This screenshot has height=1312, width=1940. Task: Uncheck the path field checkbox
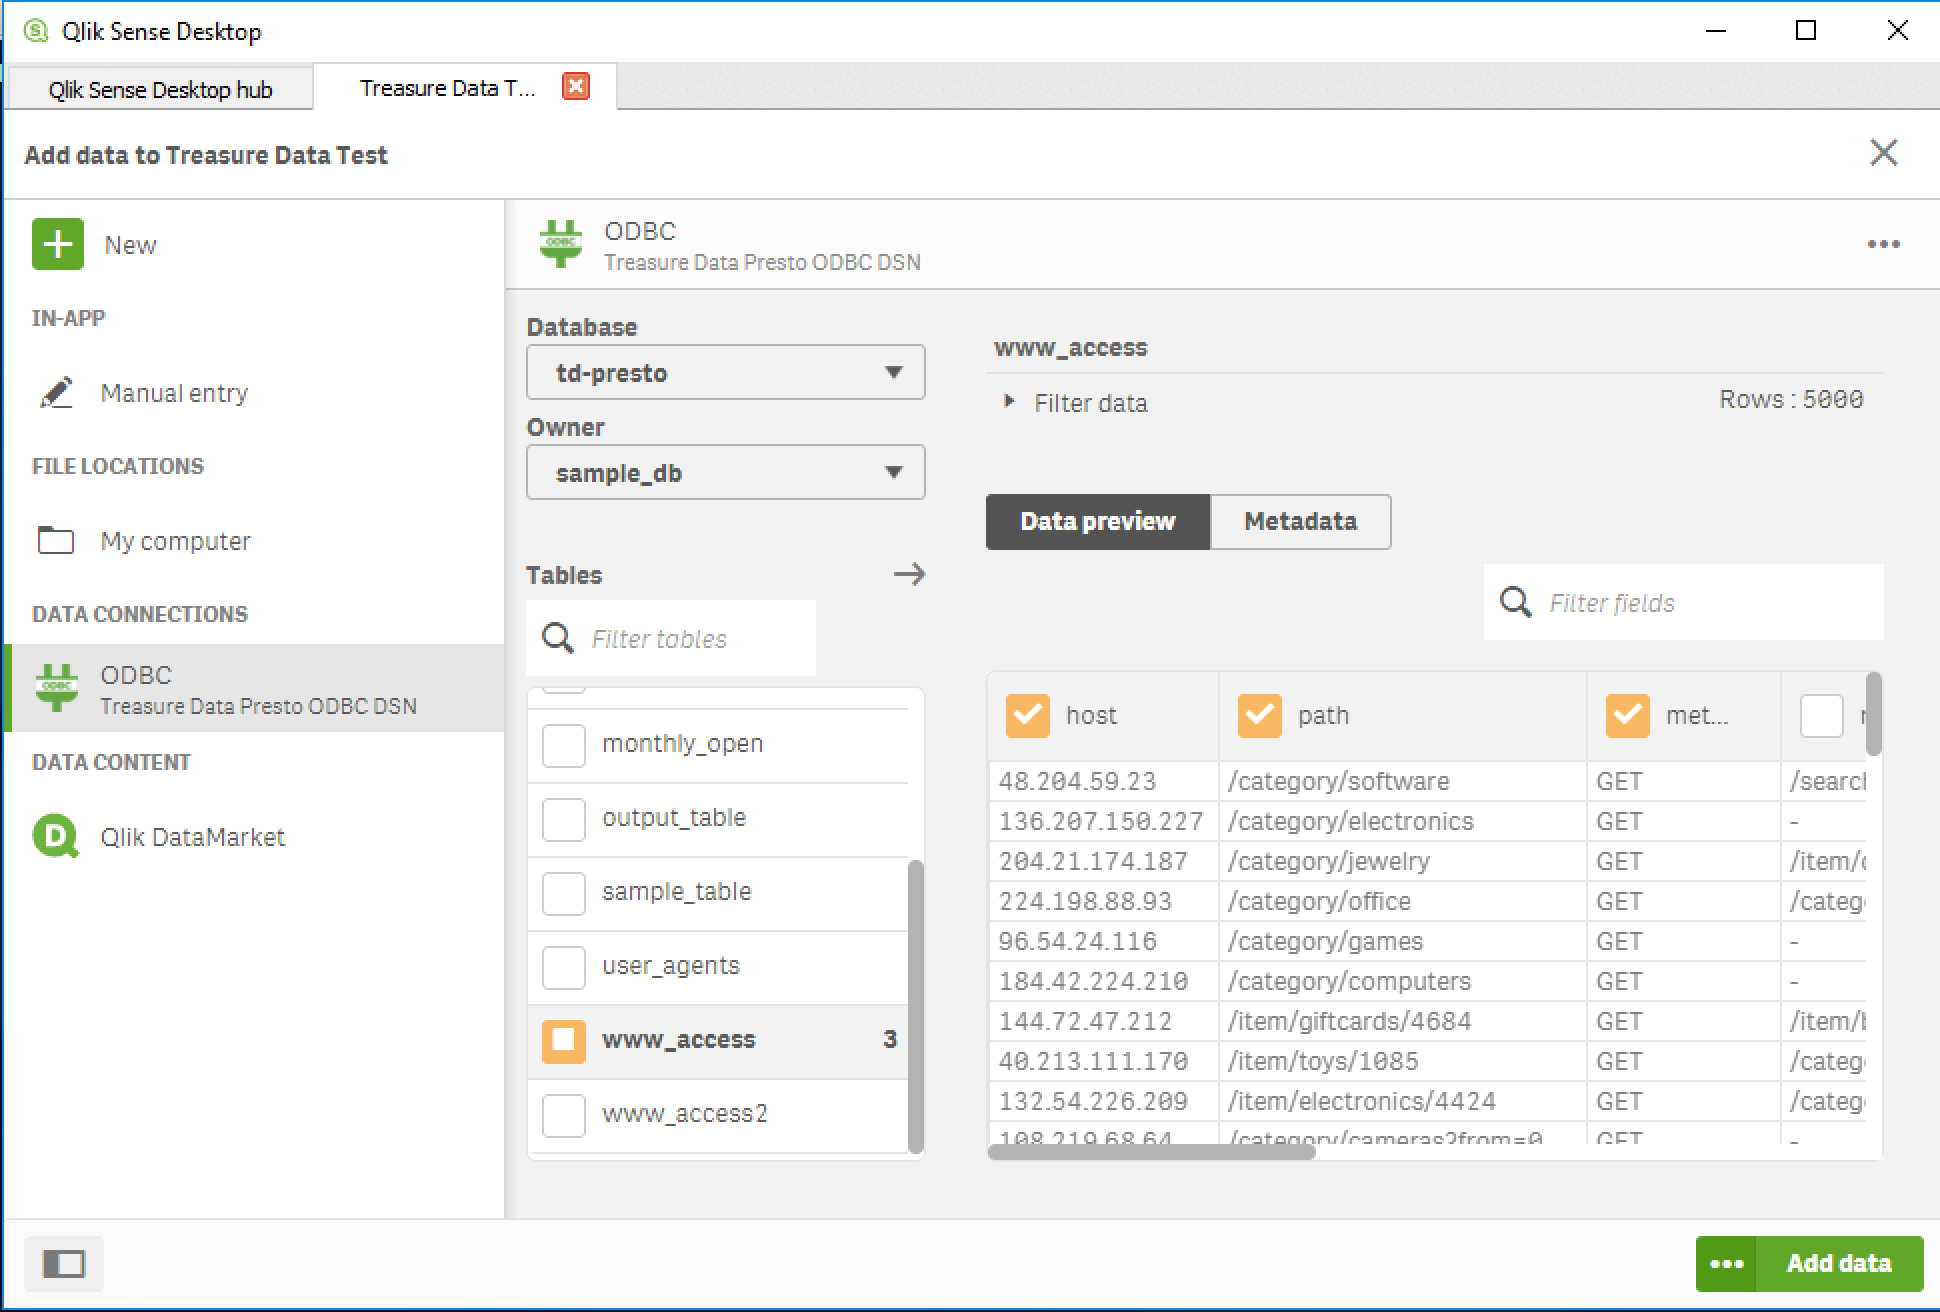1260,716
